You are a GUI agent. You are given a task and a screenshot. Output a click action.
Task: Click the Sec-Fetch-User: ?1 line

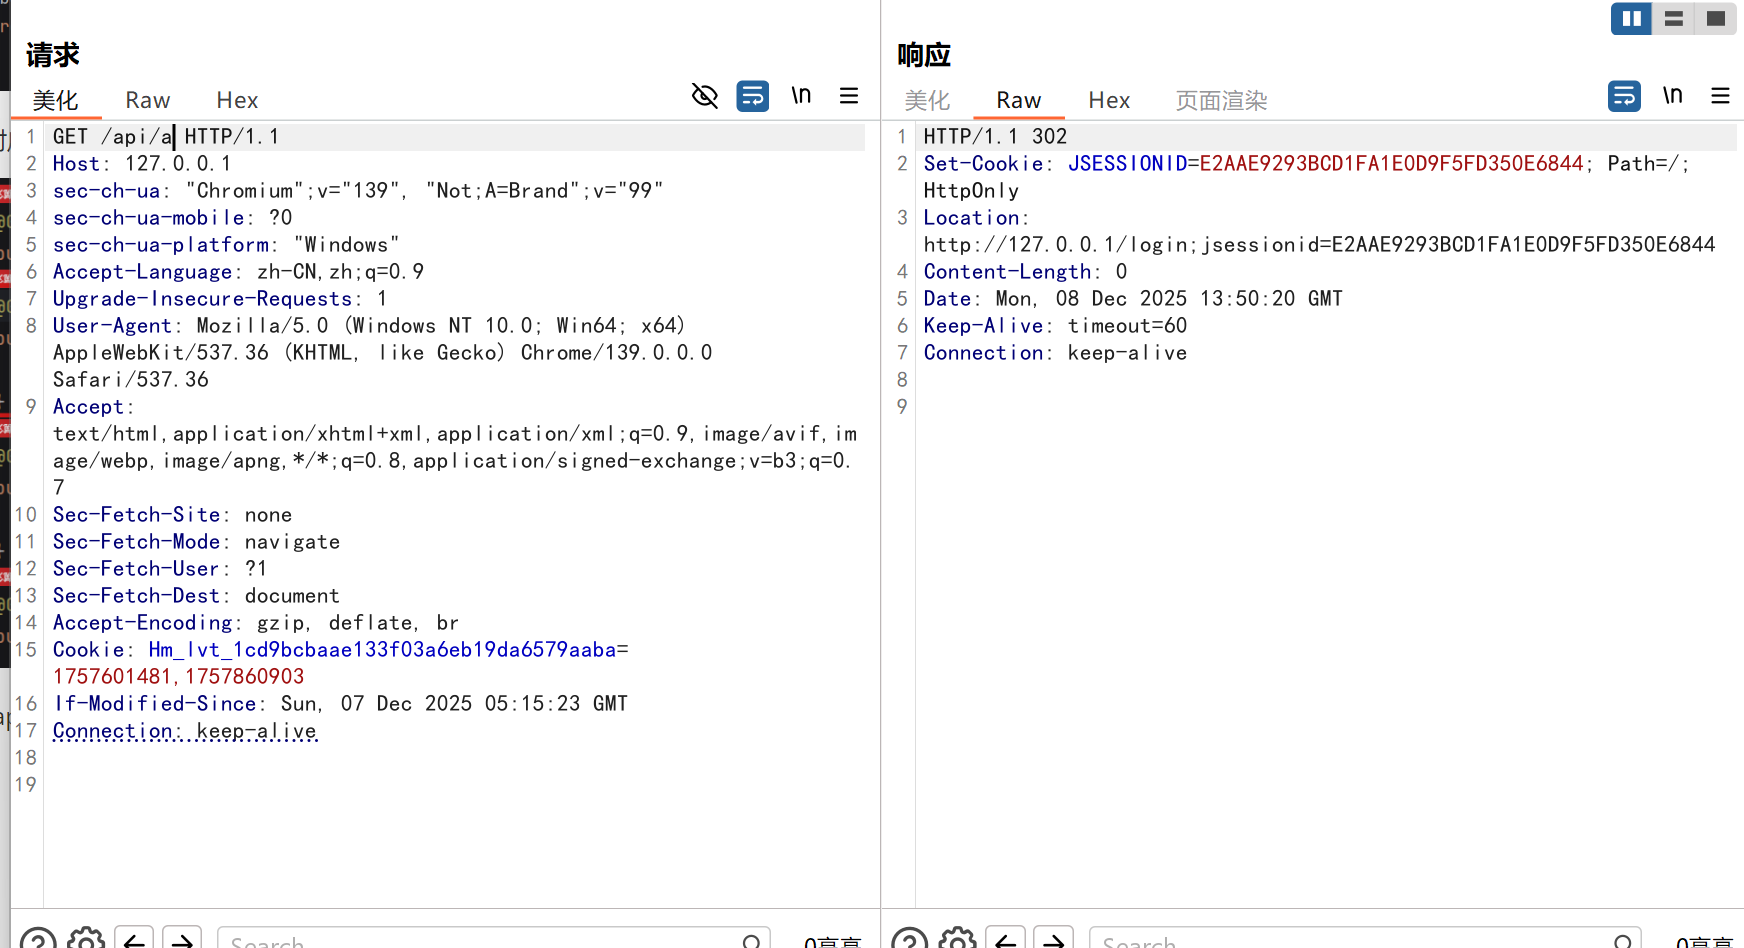pos(160,569)
